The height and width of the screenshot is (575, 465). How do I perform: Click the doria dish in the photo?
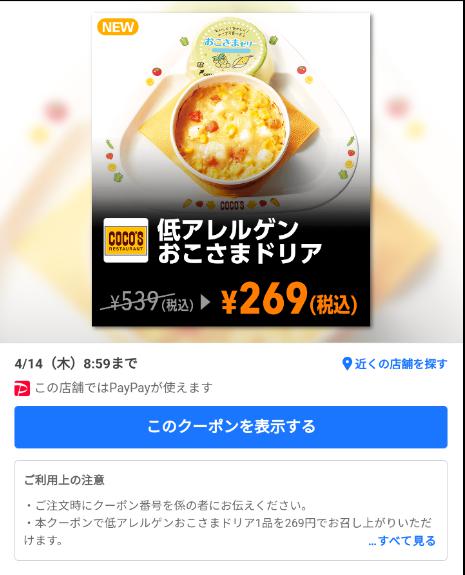point(231,130)
